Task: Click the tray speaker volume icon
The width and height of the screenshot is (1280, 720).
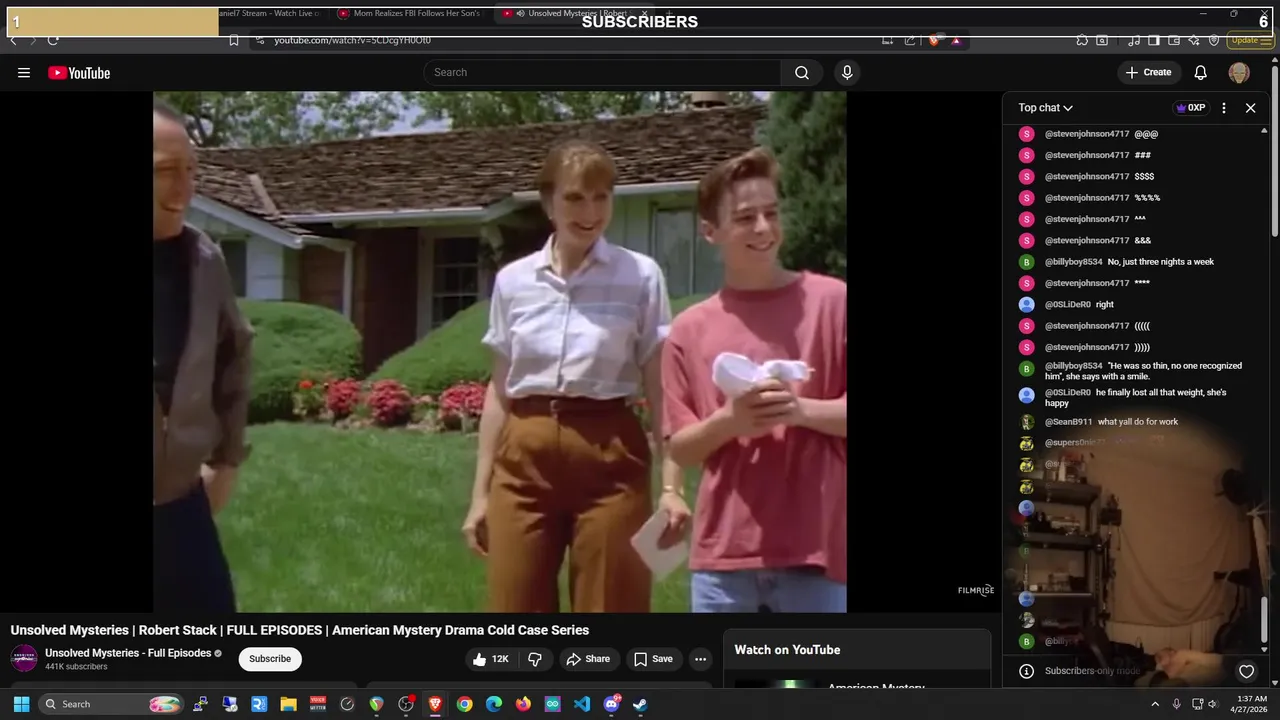Action: click(1215, 704)
